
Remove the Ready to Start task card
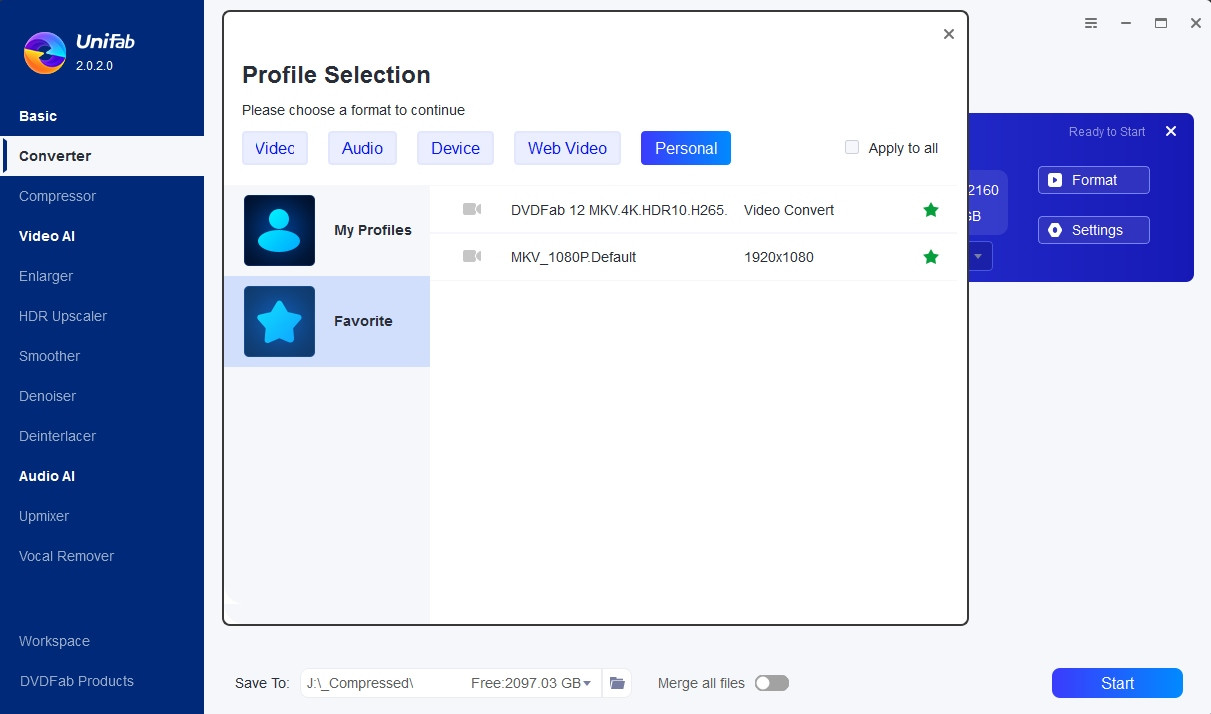(1171, 131)
